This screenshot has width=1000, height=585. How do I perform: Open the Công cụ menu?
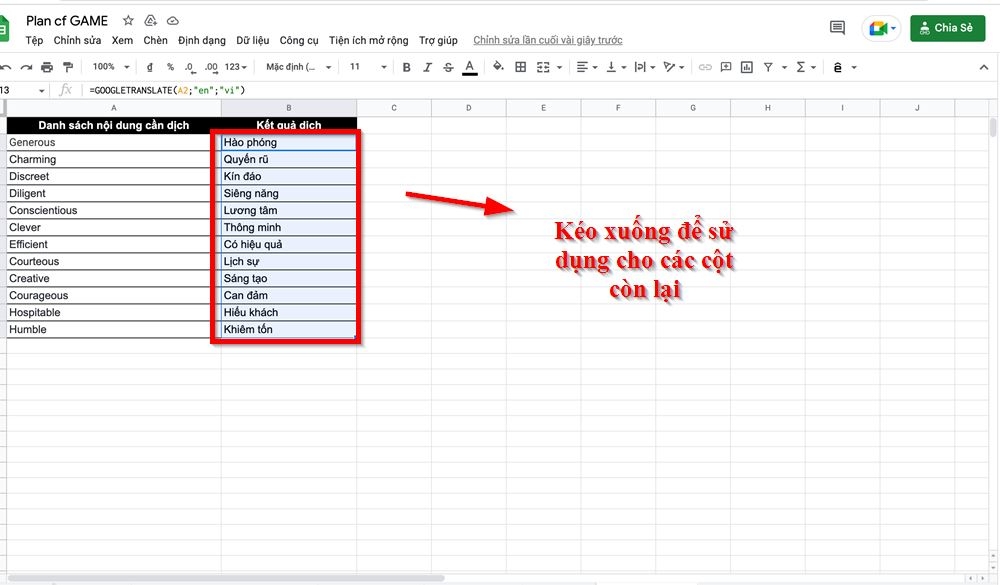coord(299,40)
